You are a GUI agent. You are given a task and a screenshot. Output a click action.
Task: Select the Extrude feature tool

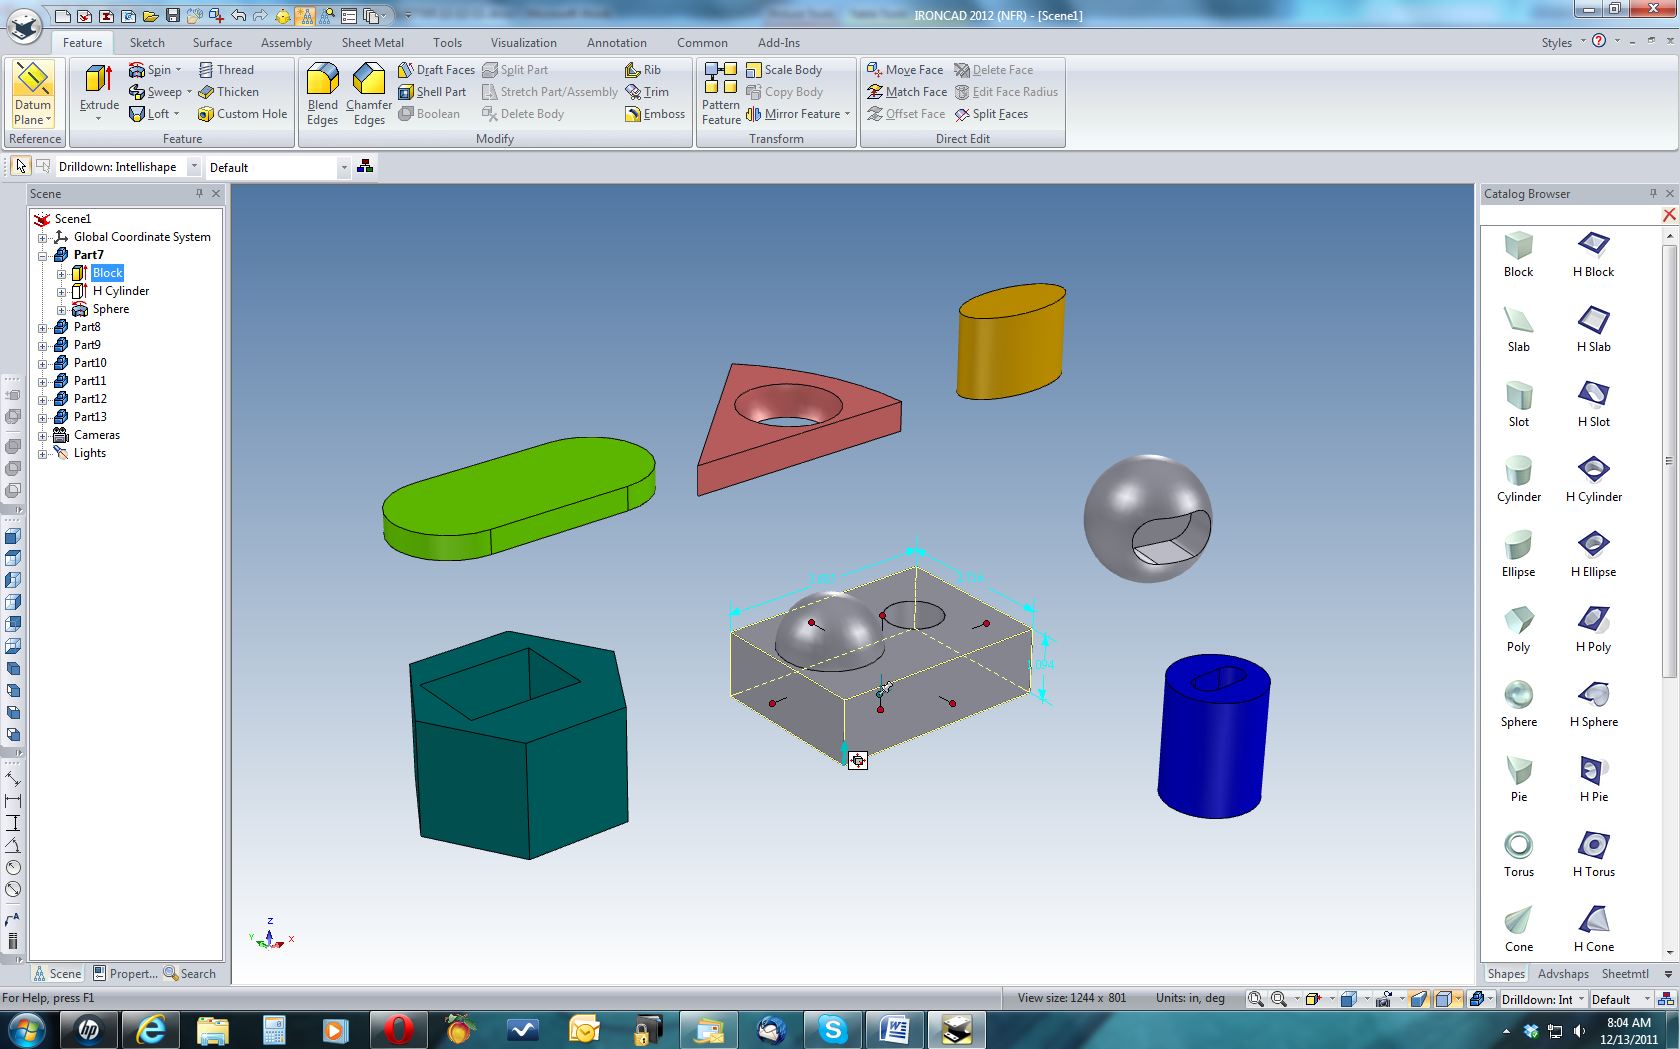click(99, 88)
